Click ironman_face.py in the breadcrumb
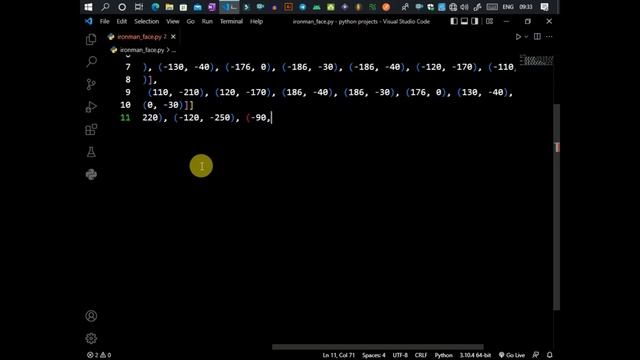Screen dimensions: 640x360 142,50
